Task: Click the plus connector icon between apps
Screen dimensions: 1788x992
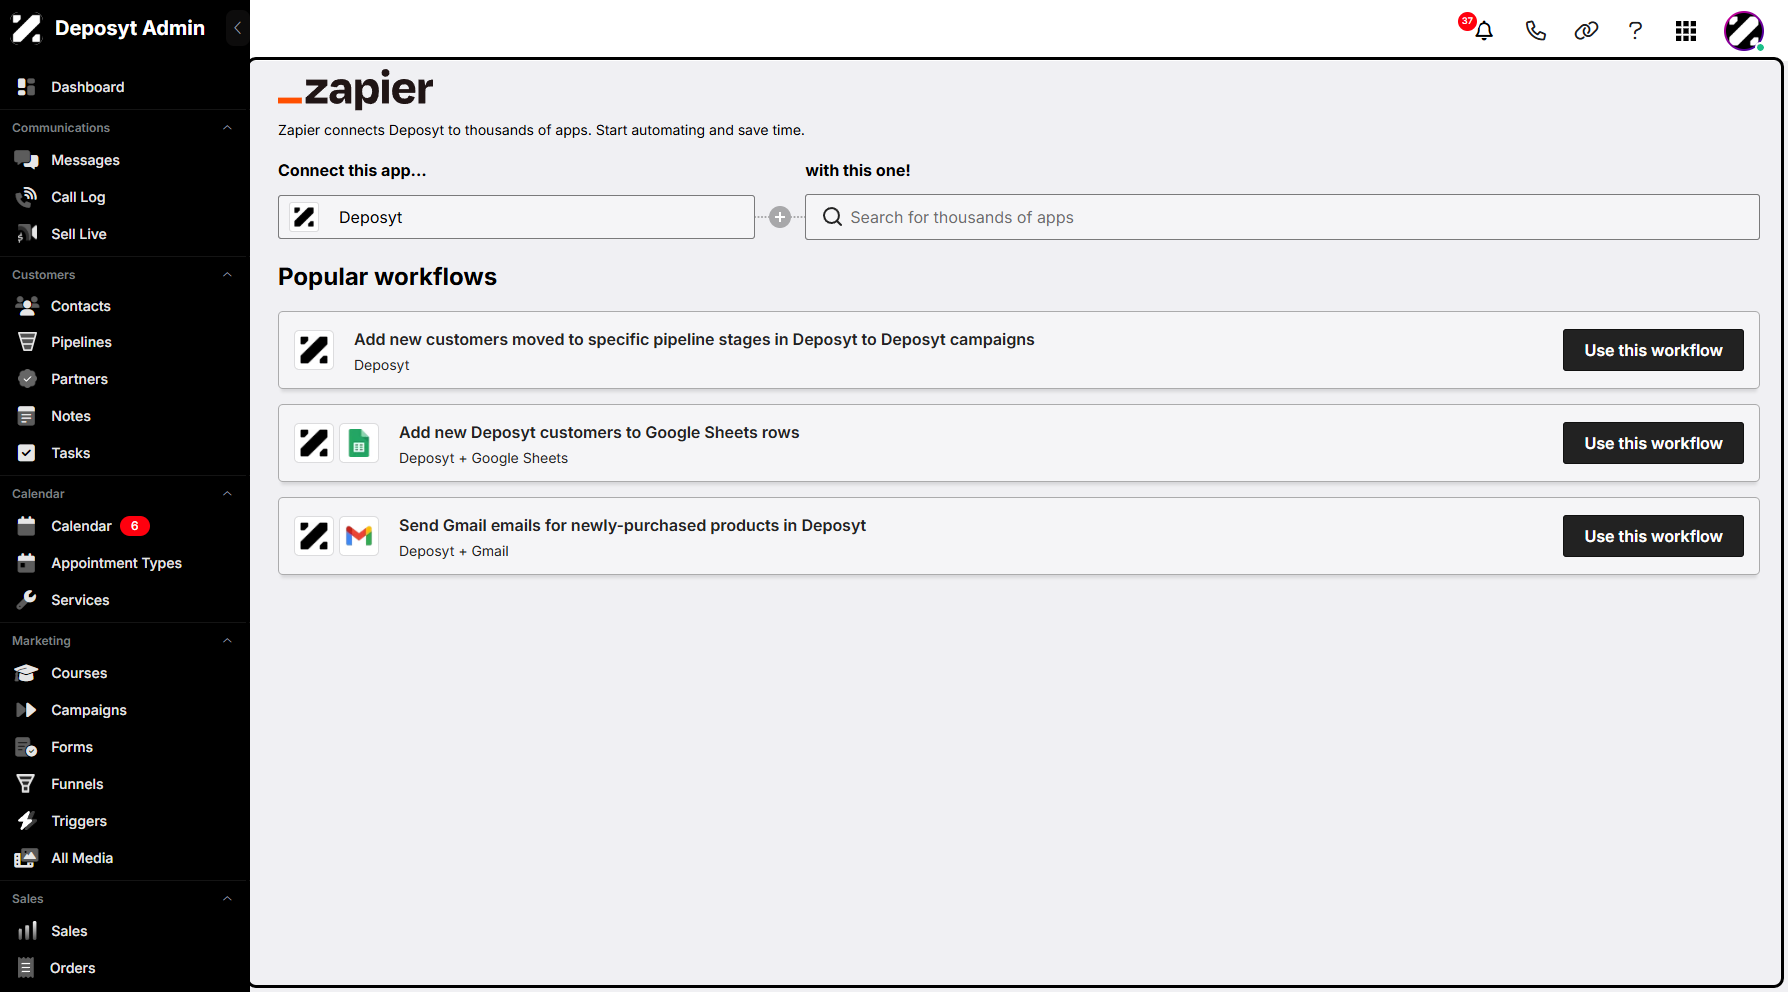Action: (780, 217)
